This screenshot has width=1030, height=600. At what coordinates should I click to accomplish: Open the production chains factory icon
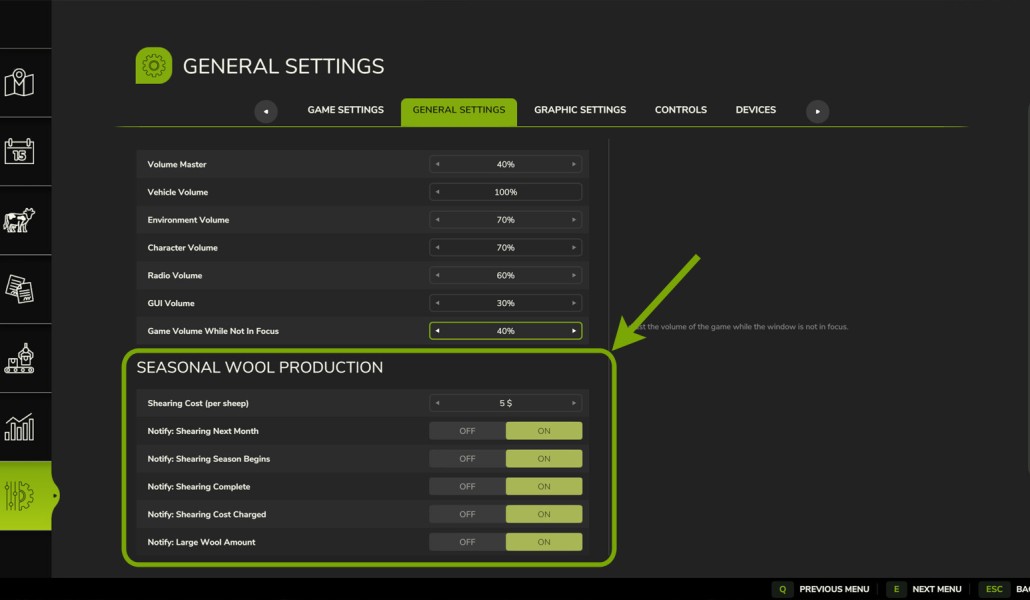[19, 358]
